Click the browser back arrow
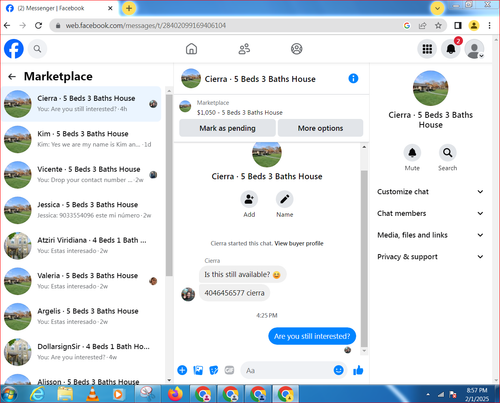The width and height of the screenshot is (500, 403). coord(7,25)
